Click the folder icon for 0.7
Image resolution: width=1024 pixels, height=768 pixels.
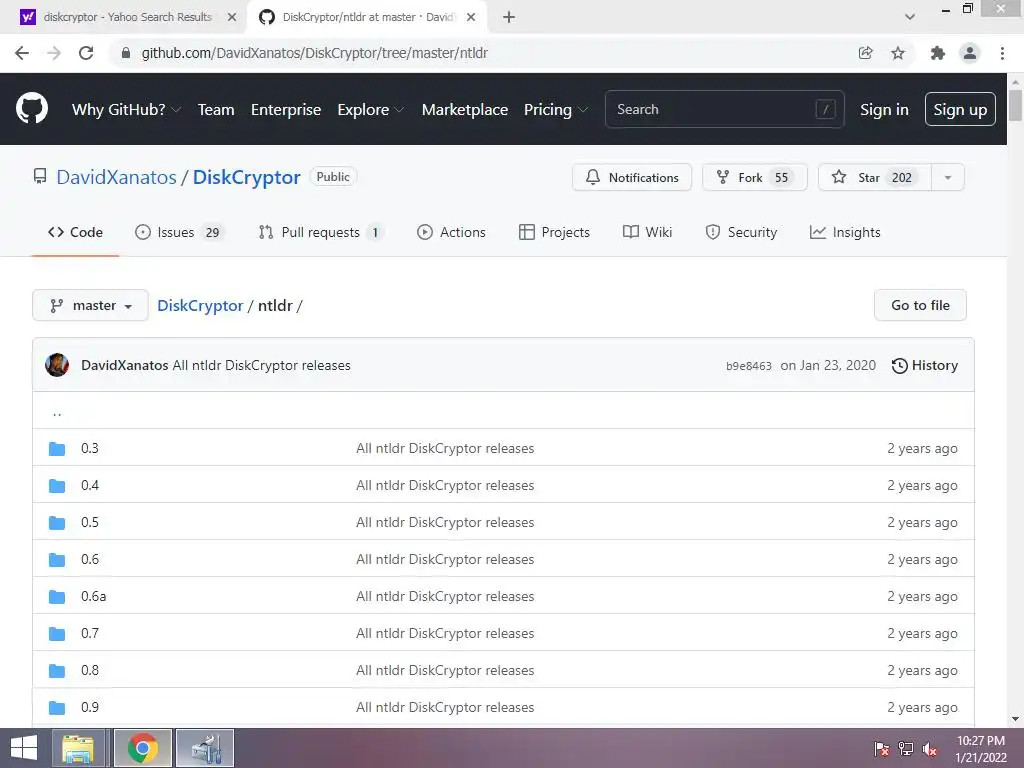point(57,633)
